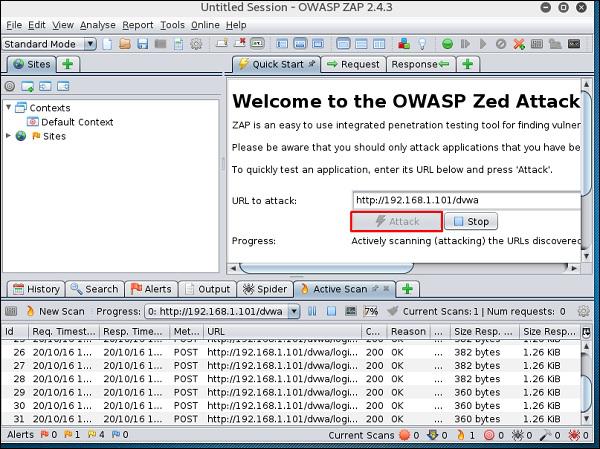Open the Online menu
Viewport: 600px width, 449px height.
pos(205,25)
